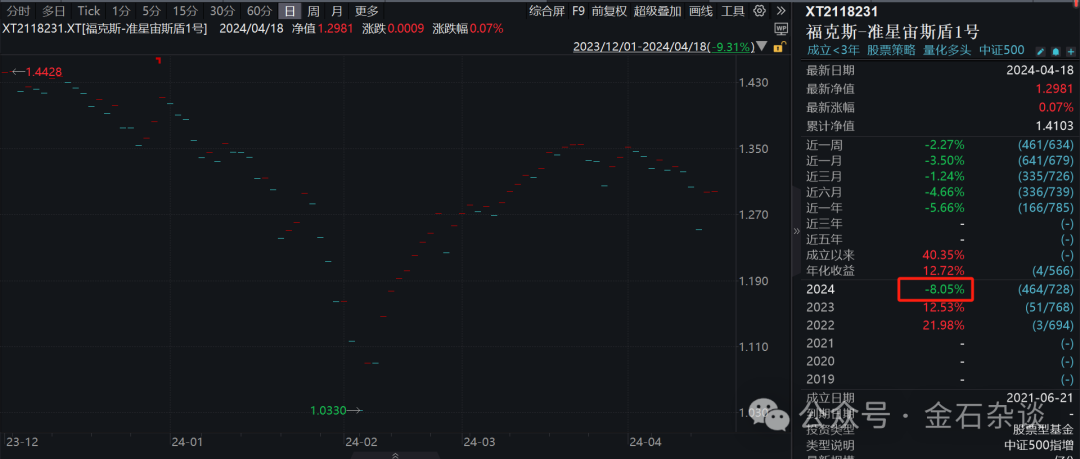This screenshot has width=1080, height=459.
Task: Open the 综合屏 view
Action: point(546,11)
